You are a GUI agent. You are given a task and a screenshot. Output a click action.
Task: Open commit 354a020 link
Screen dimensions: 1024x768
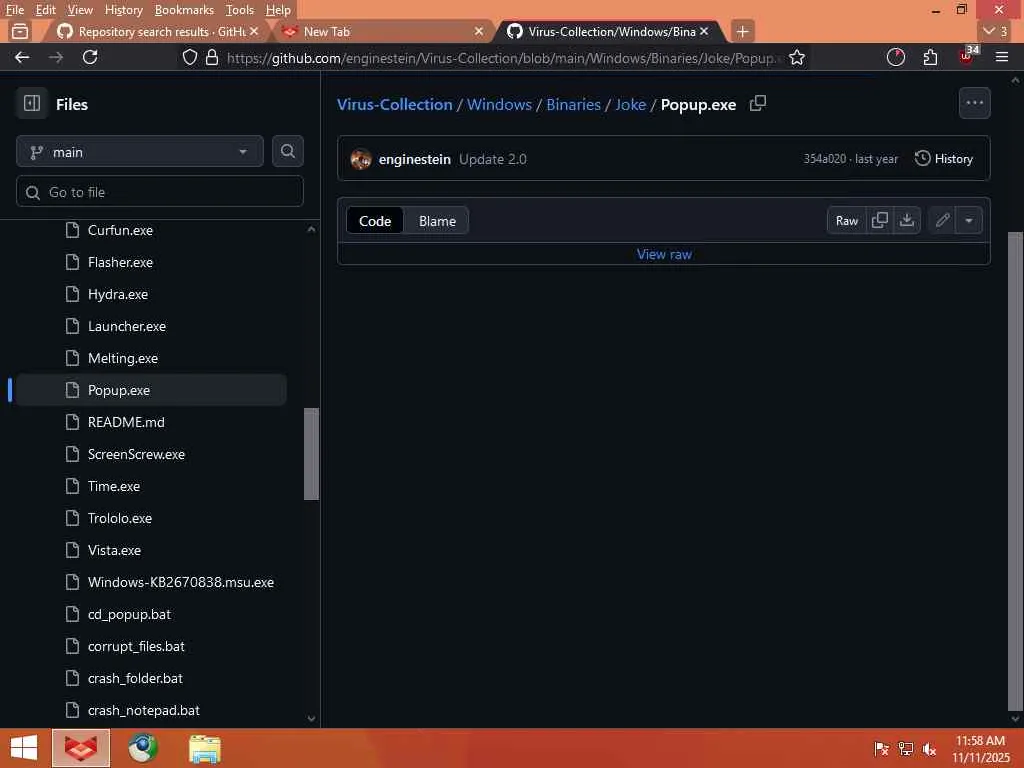click(824, 159)
